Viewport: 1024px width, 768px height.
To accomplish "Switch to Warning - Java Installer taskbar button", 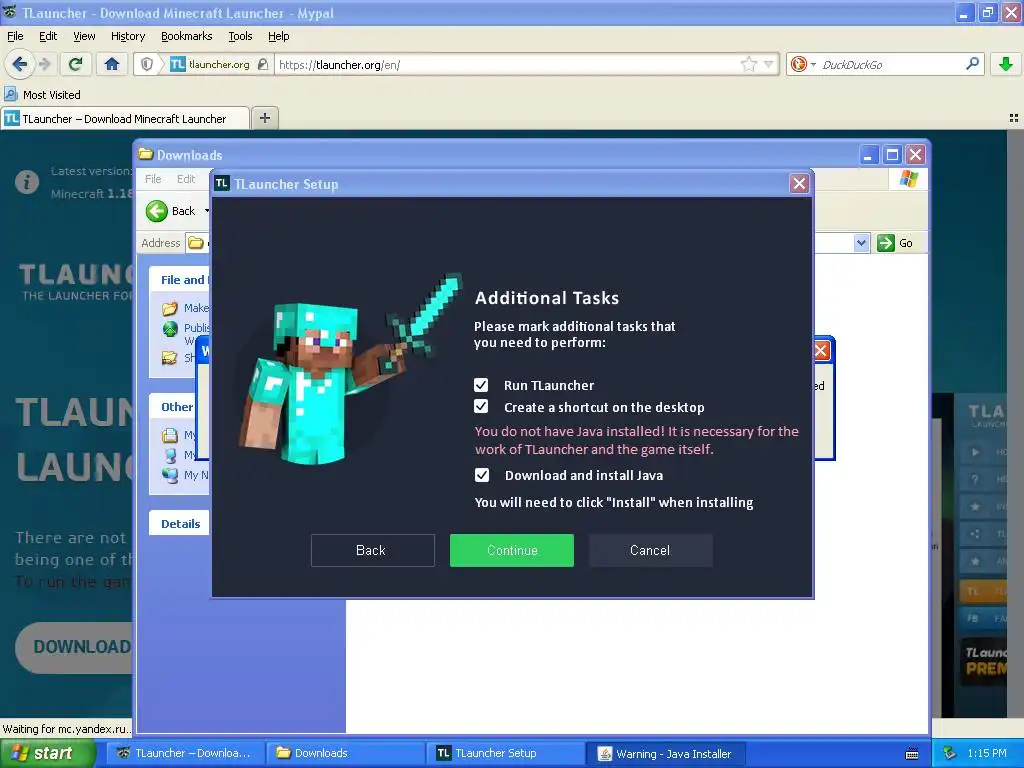I will point(666,754).
